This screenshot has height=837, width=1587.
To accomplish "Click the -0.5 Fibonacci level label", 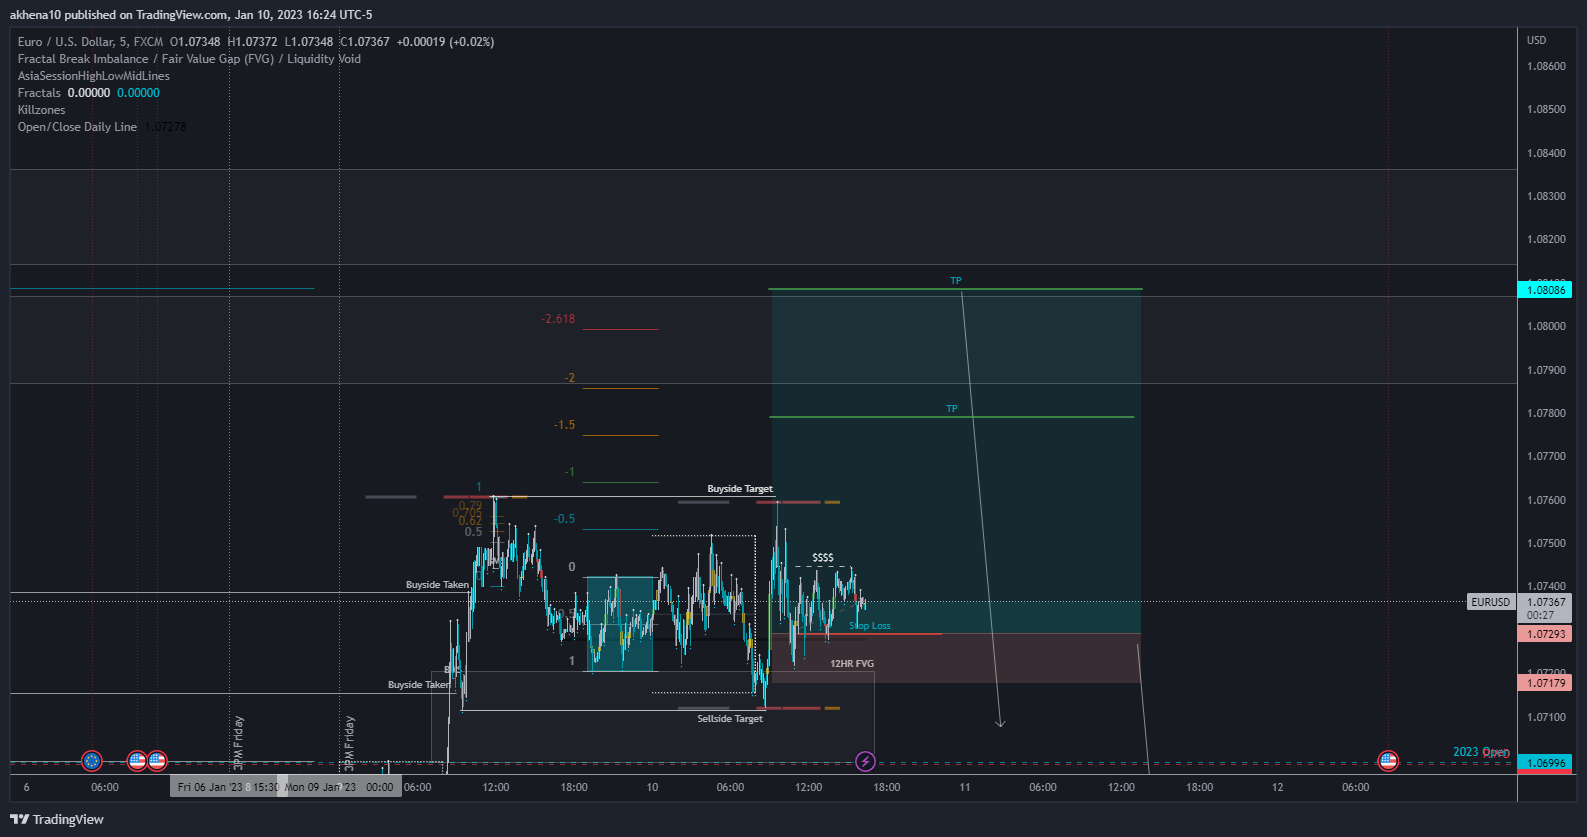I will [x=565, y=519].
